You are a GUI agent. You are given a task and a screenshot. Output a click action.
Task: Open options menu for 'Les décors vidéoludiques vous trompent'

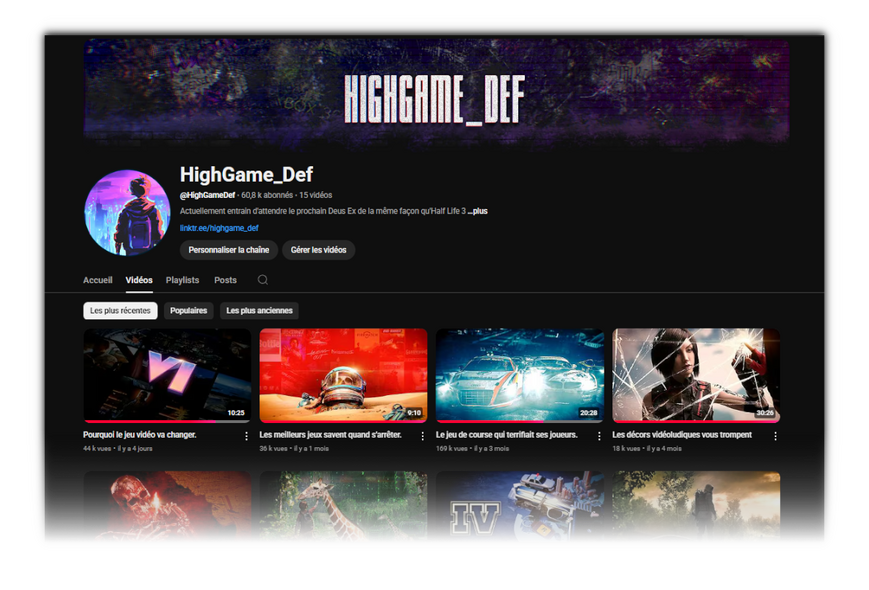775,436
